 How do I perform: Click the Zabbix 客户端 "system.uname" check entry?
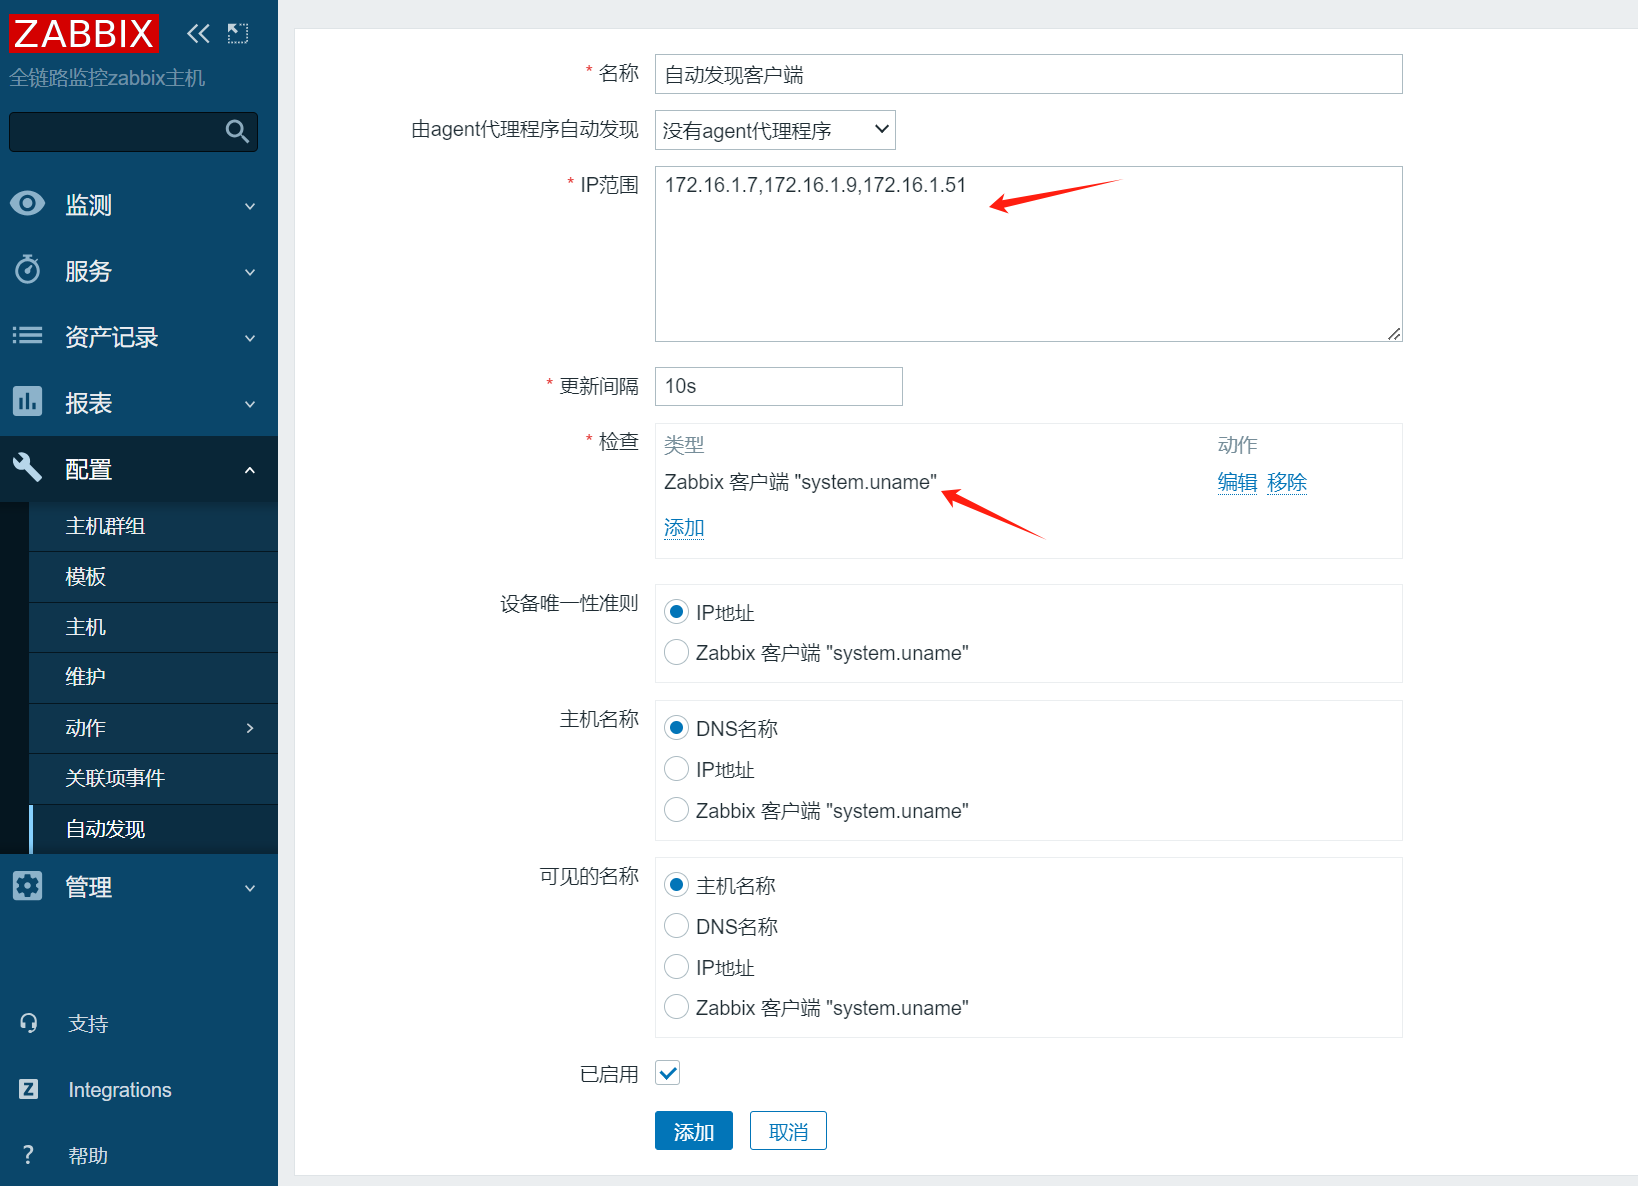[801, 482]
